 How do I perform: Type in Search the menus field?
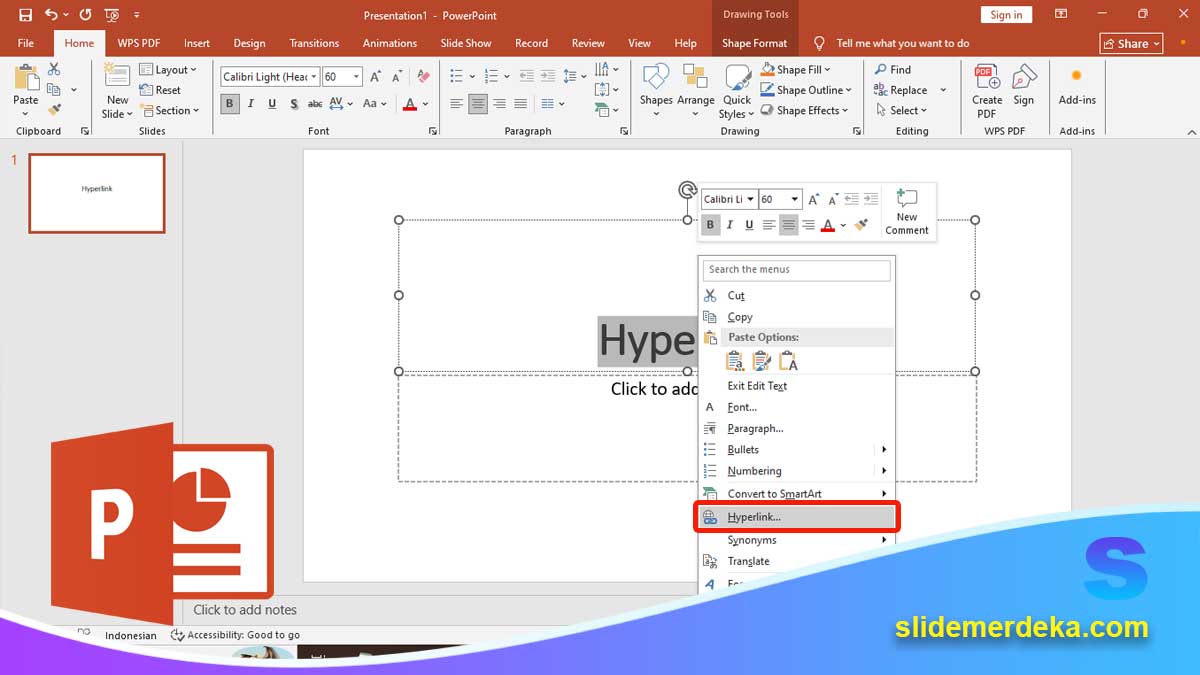[x=797, y=270]
